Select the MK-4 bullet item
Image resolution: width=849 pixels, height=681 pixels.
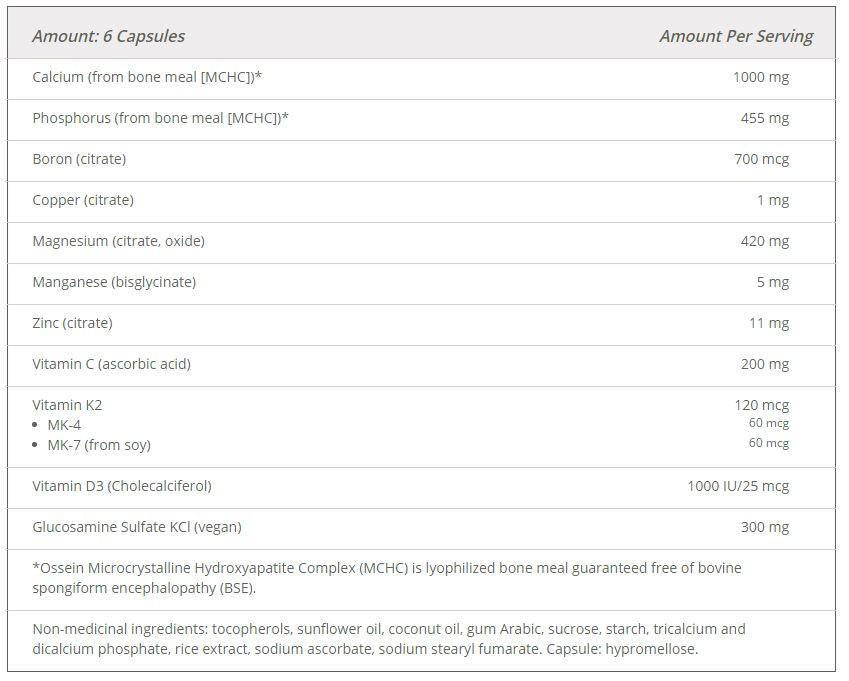(x=64, y=425)
